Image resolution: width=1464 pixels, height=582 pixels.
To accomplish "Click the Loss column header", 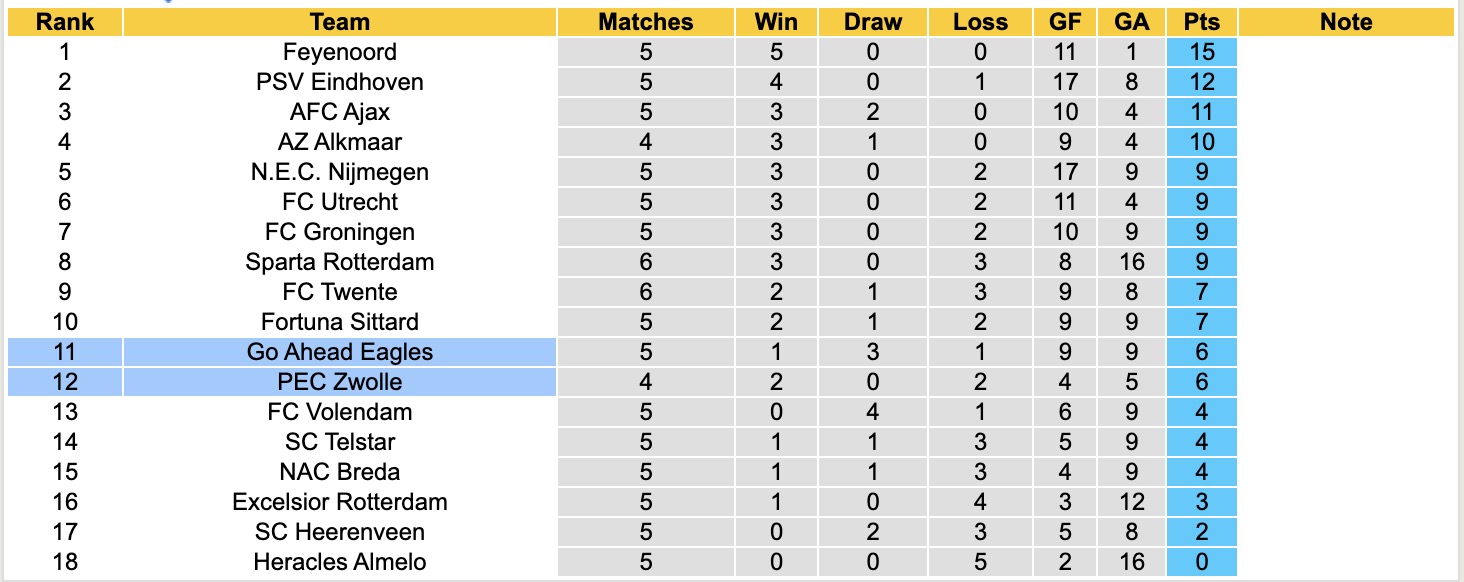I will coord(980,22).
